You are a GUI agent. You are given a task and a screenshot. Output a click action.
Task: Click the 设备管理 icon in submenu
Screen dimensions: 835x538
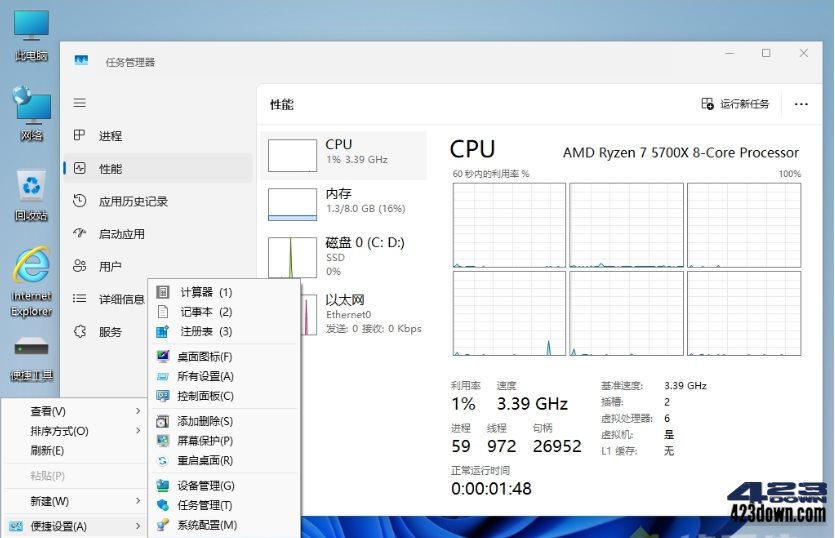tap(163, 485)
